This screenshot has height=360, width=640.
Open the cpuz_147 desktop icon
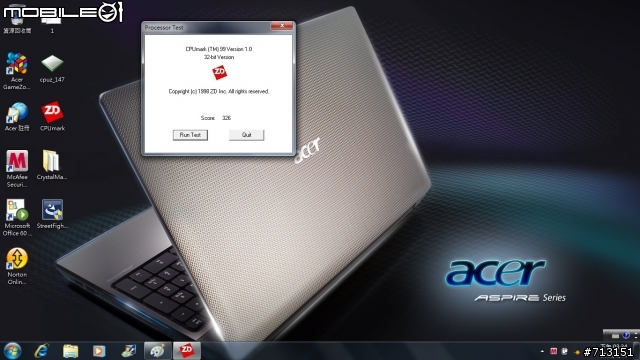[52, 69]
